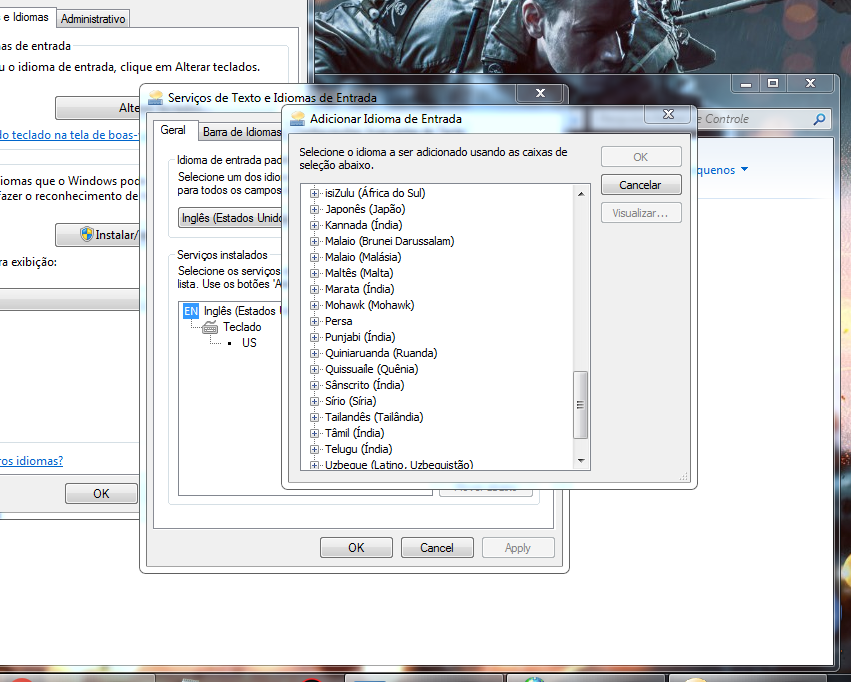This screenshot has width=851, height=682.
Task: Select Tailandês (Tailândia) language entry
Action: tap(374, 417)
